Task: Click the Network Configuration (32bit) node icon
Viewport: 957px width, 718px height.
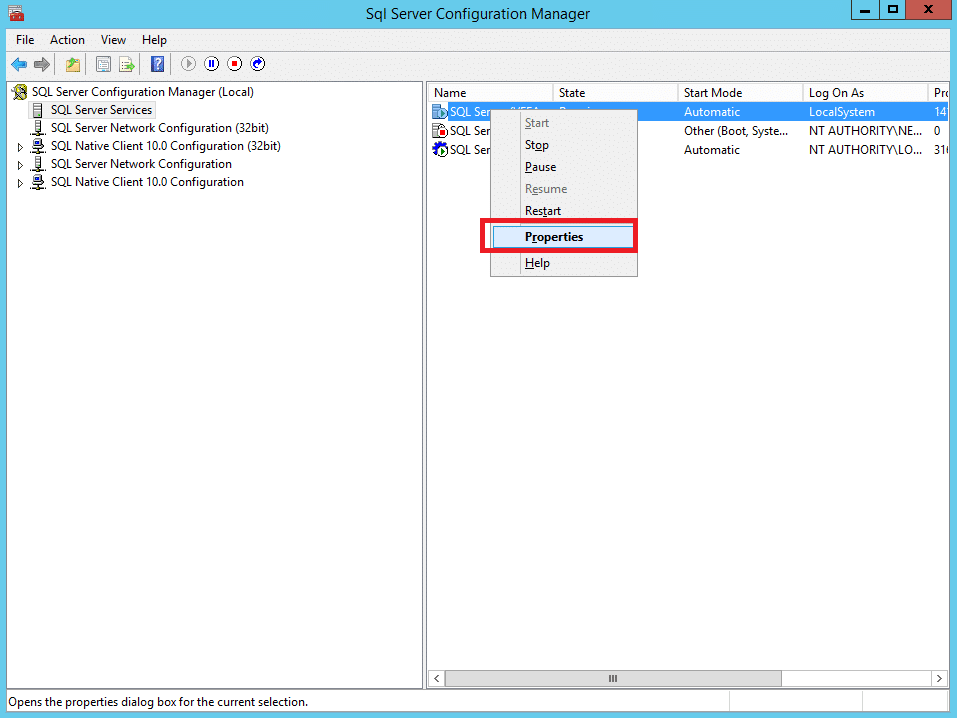Action: 38,128
